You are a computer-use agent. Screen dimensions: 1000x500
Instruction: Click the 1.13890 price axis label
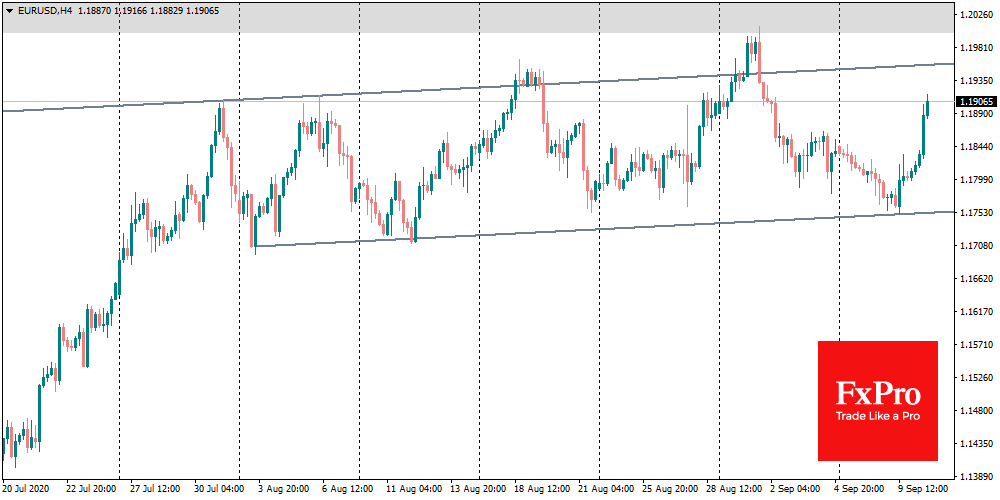coord(976,477)
